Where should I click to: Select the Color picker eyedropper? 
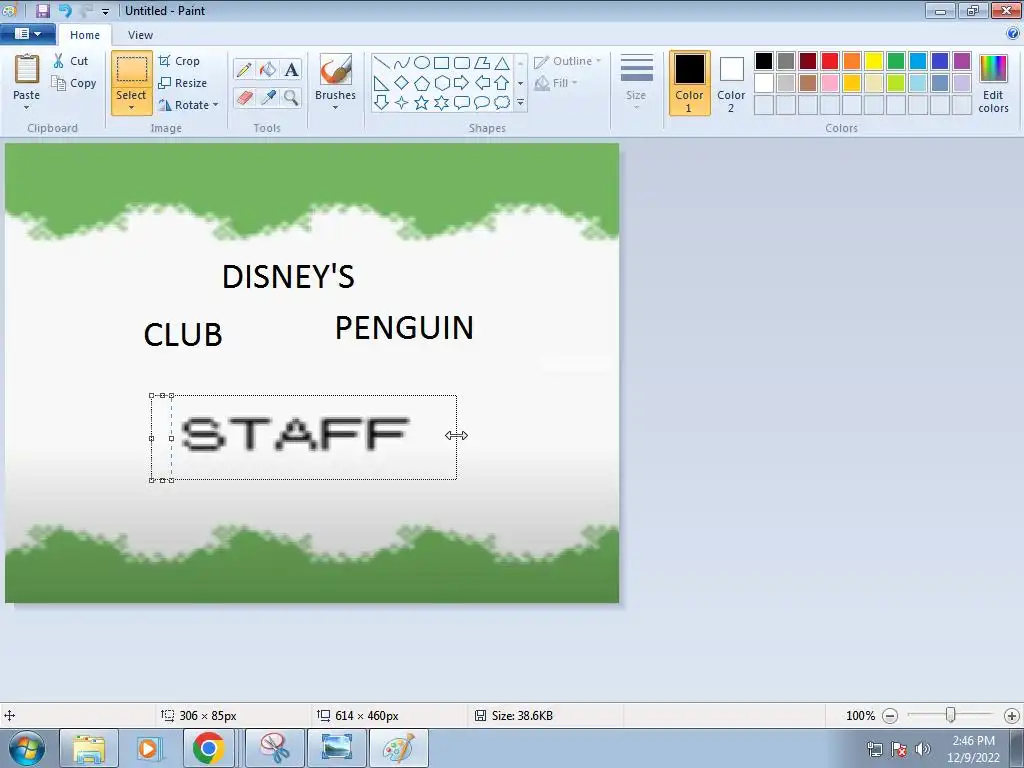point(268,97)
